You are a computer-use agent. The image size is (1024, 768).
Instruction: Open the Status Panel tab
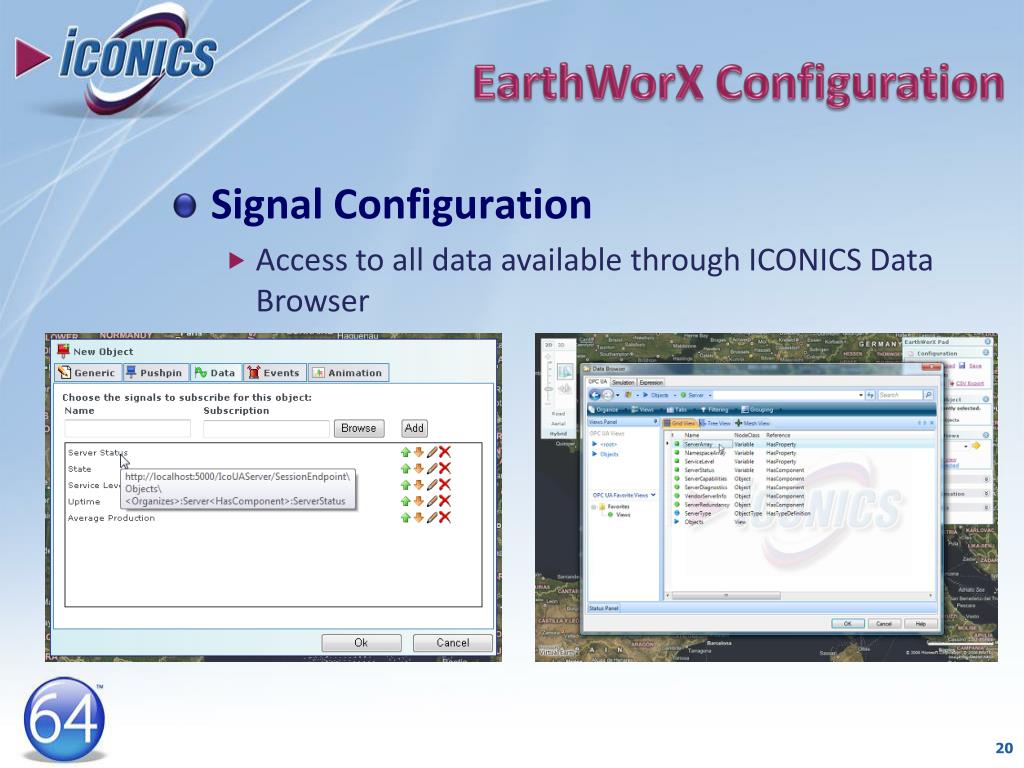[x=603, y=608]
